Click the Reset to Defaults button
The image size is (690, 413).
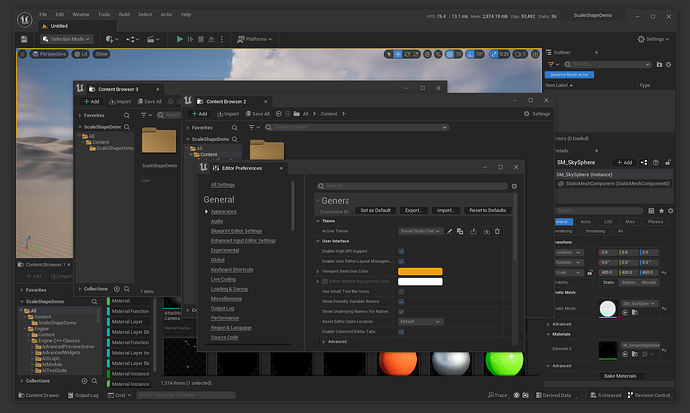(x=487, y=210)
